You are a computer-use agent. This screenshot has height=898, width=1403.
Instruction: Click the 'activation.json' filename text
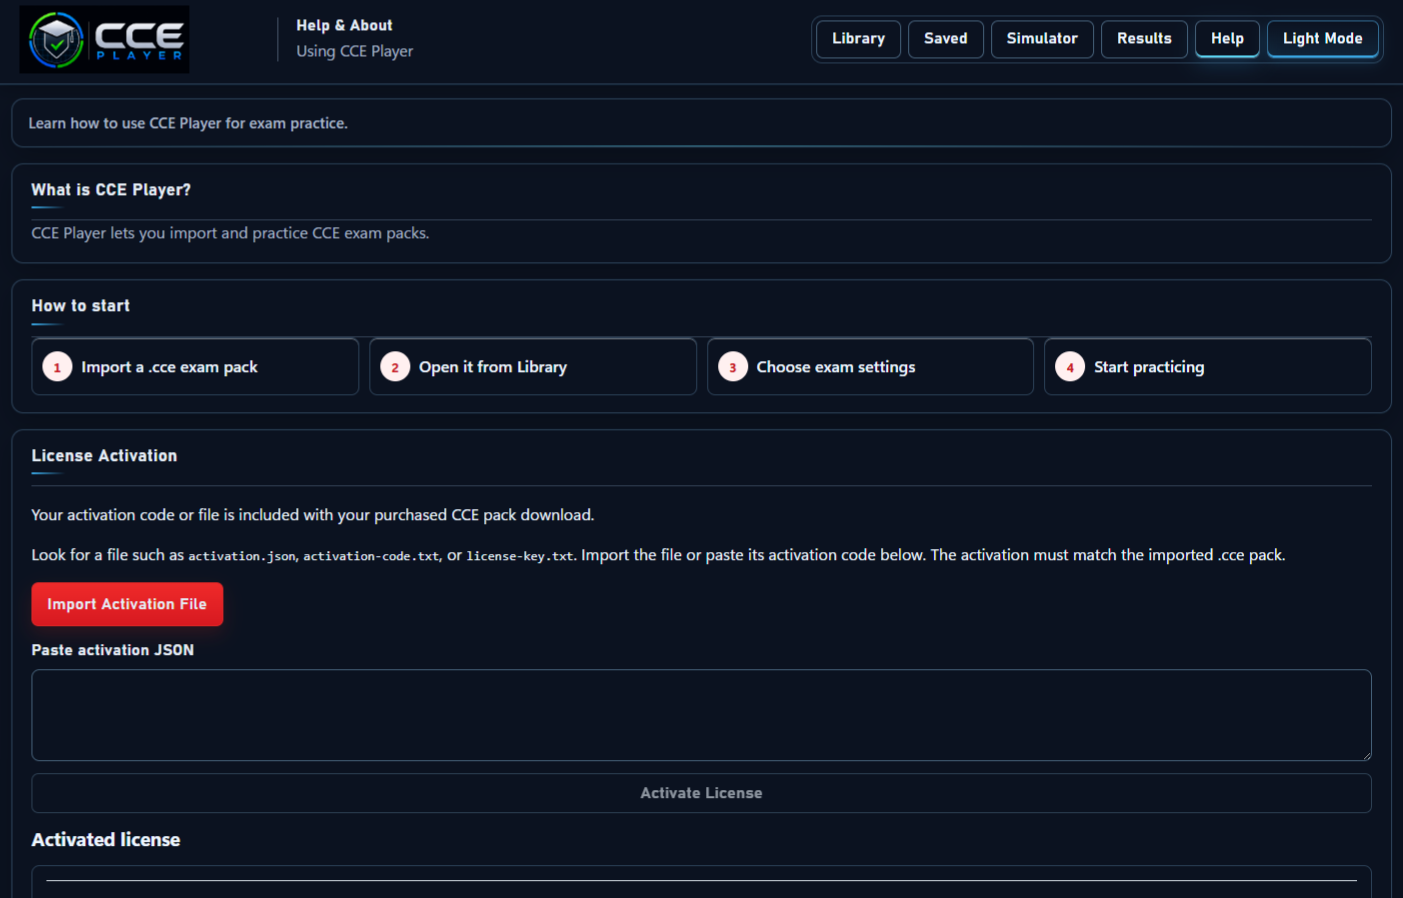pyautogui.click(x=242, y=556)
